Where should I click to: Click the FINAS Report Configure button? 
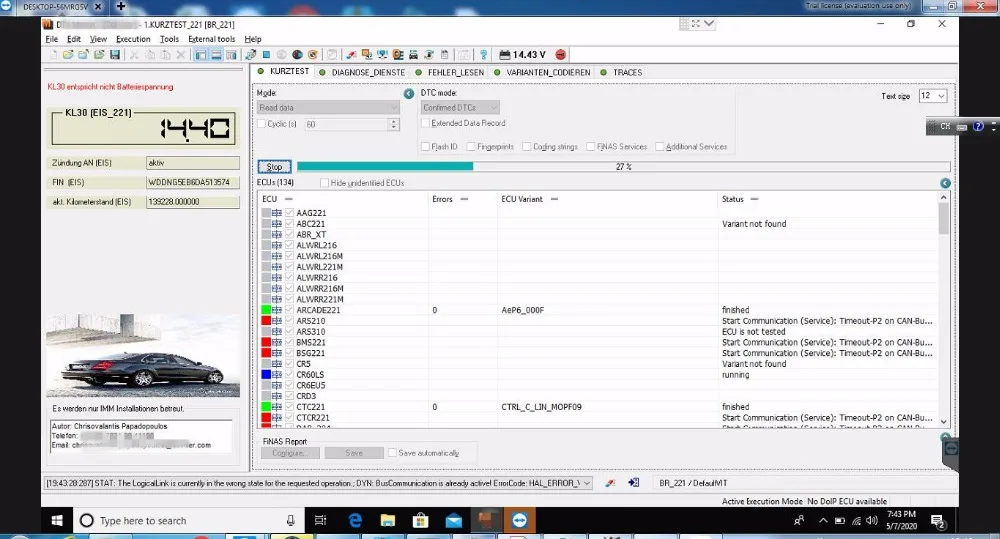290,453
